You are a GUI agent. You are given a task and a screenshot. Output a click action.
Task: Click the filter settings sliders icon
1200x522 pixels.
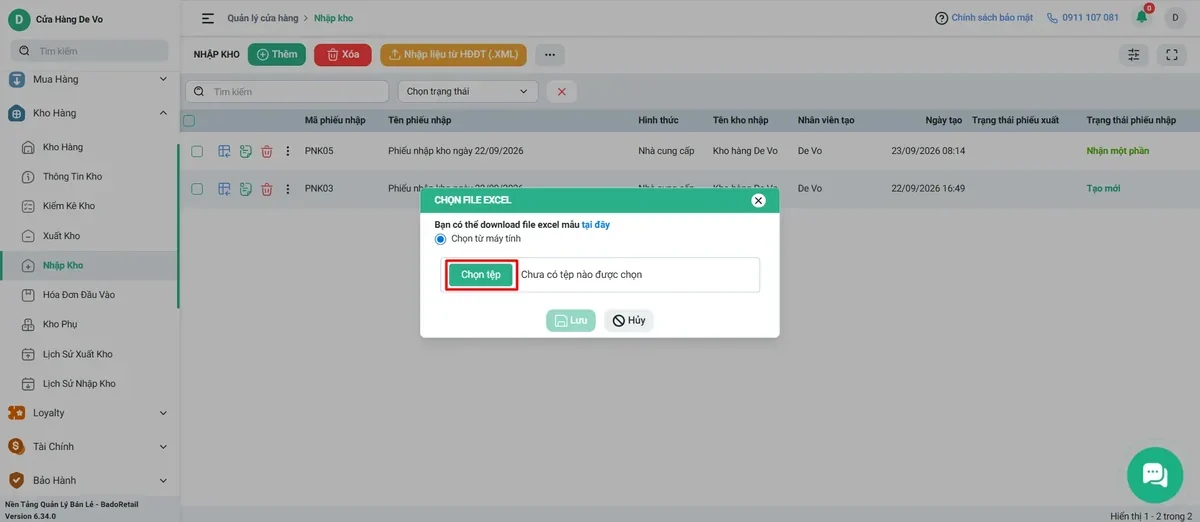click(1133, 55)
